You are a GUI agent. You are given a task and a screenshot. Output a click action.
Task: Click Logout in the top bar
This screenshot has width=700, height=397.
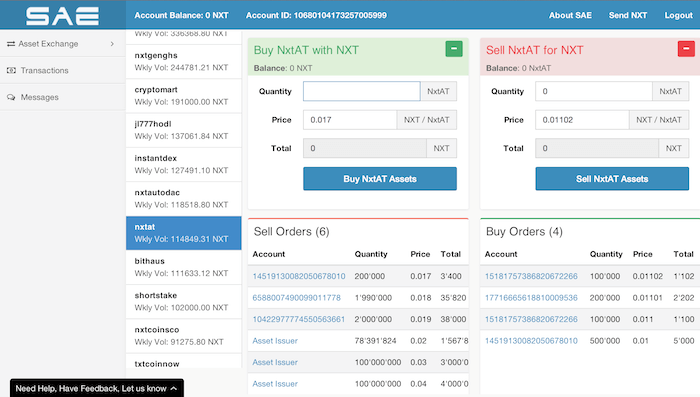(679, 15)
